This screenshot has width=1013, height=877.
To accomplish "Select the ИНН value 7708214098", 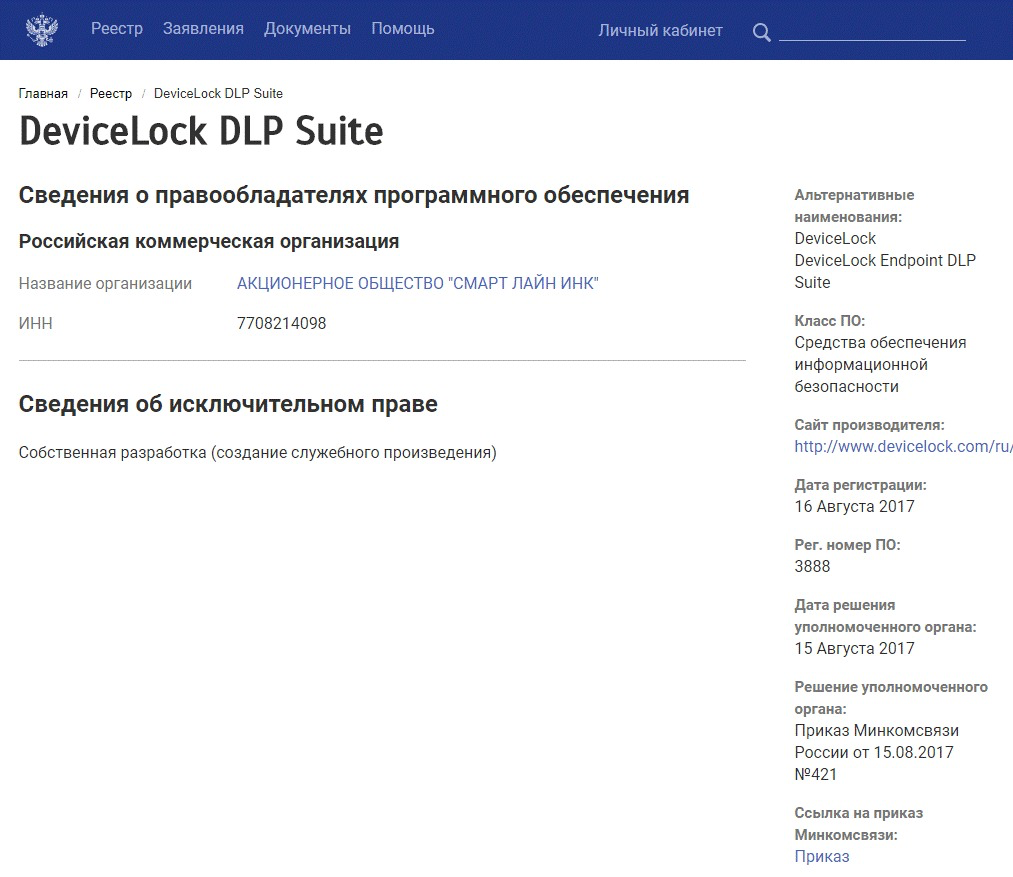I will click(x=282, y=323).
